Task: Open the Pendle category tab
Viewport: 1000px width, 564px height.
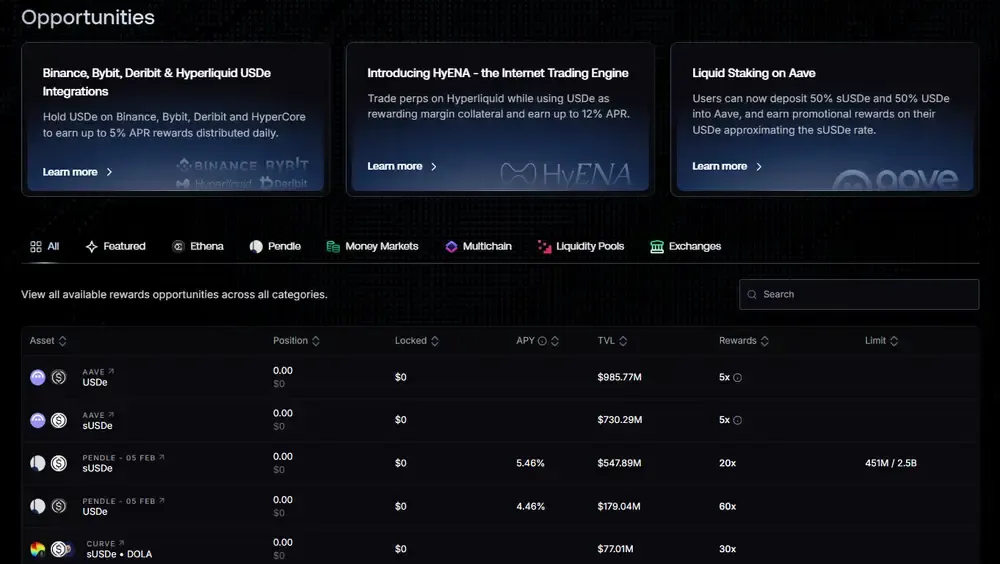Action: tap(275, 246)
